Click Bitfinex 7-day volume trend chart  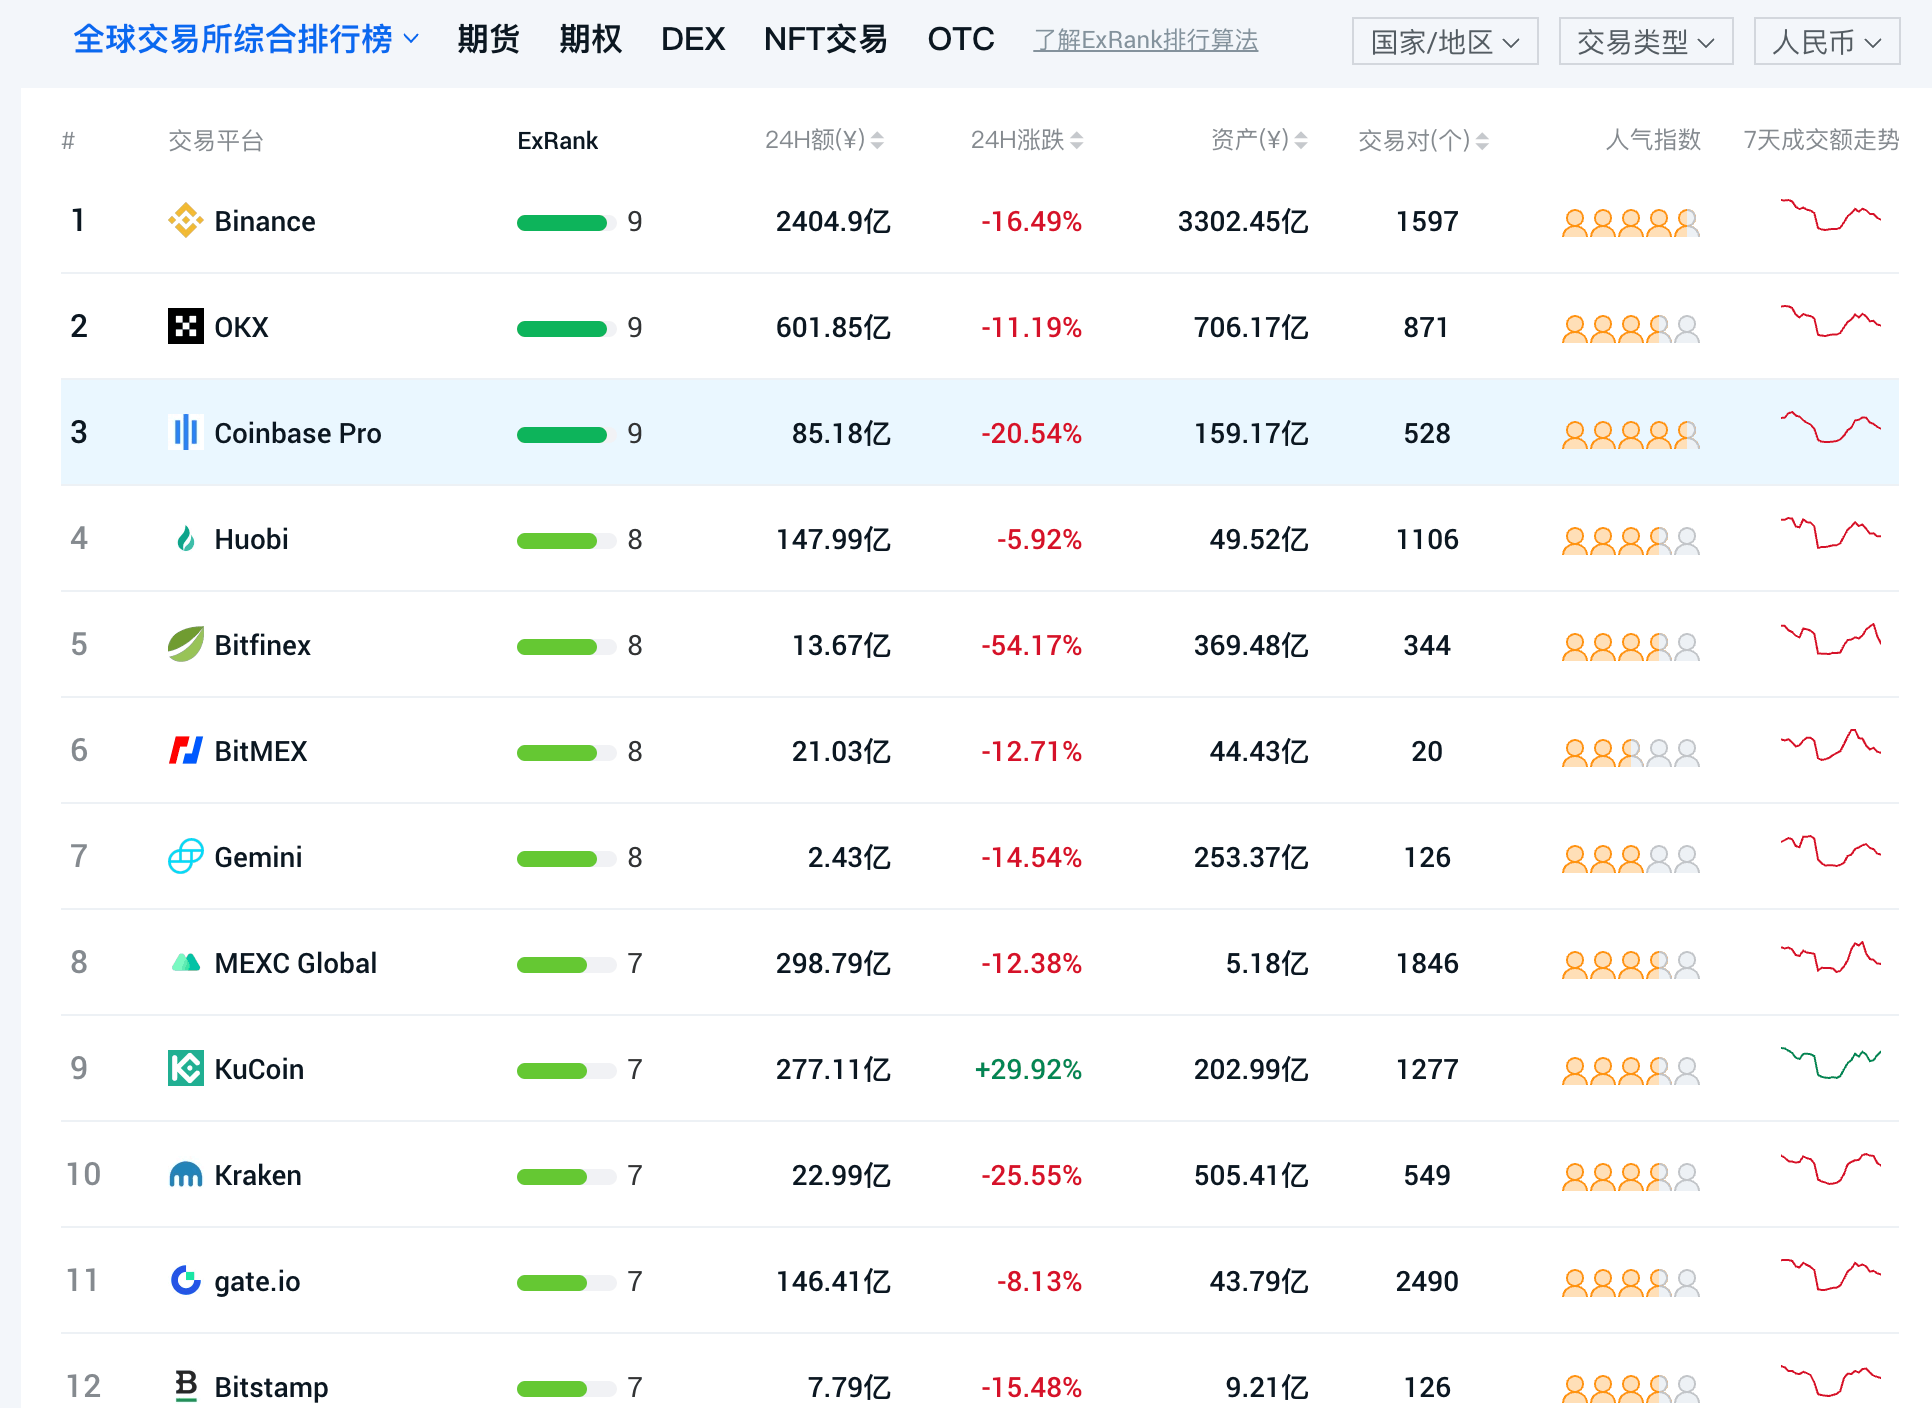1831,639
